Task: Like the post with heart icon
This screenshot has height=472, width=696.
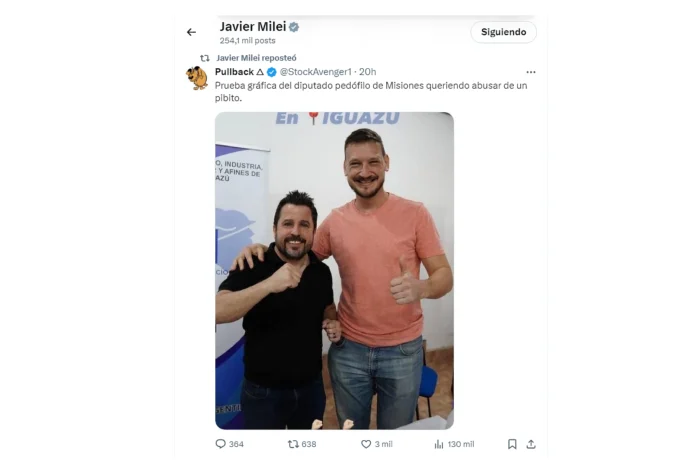Action: point(366,444)
